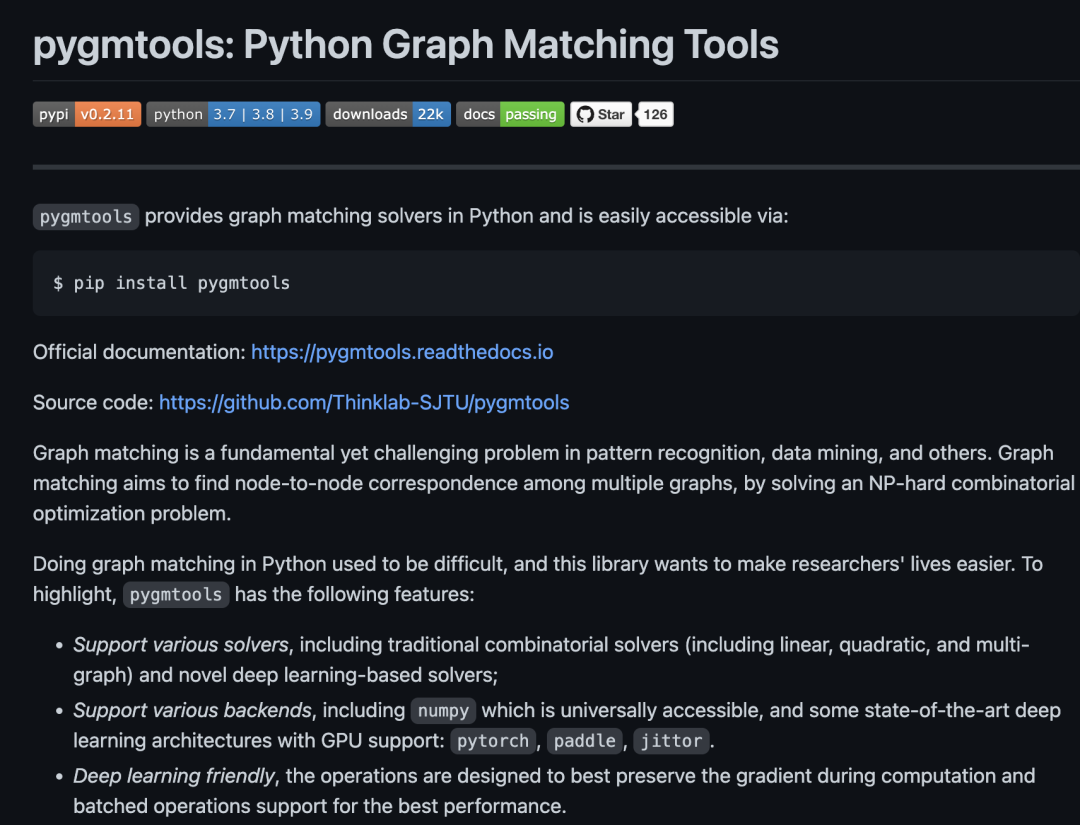1080x825 pixels.
Task: Click the pypi label on the version badge
Action: (53, 113)
